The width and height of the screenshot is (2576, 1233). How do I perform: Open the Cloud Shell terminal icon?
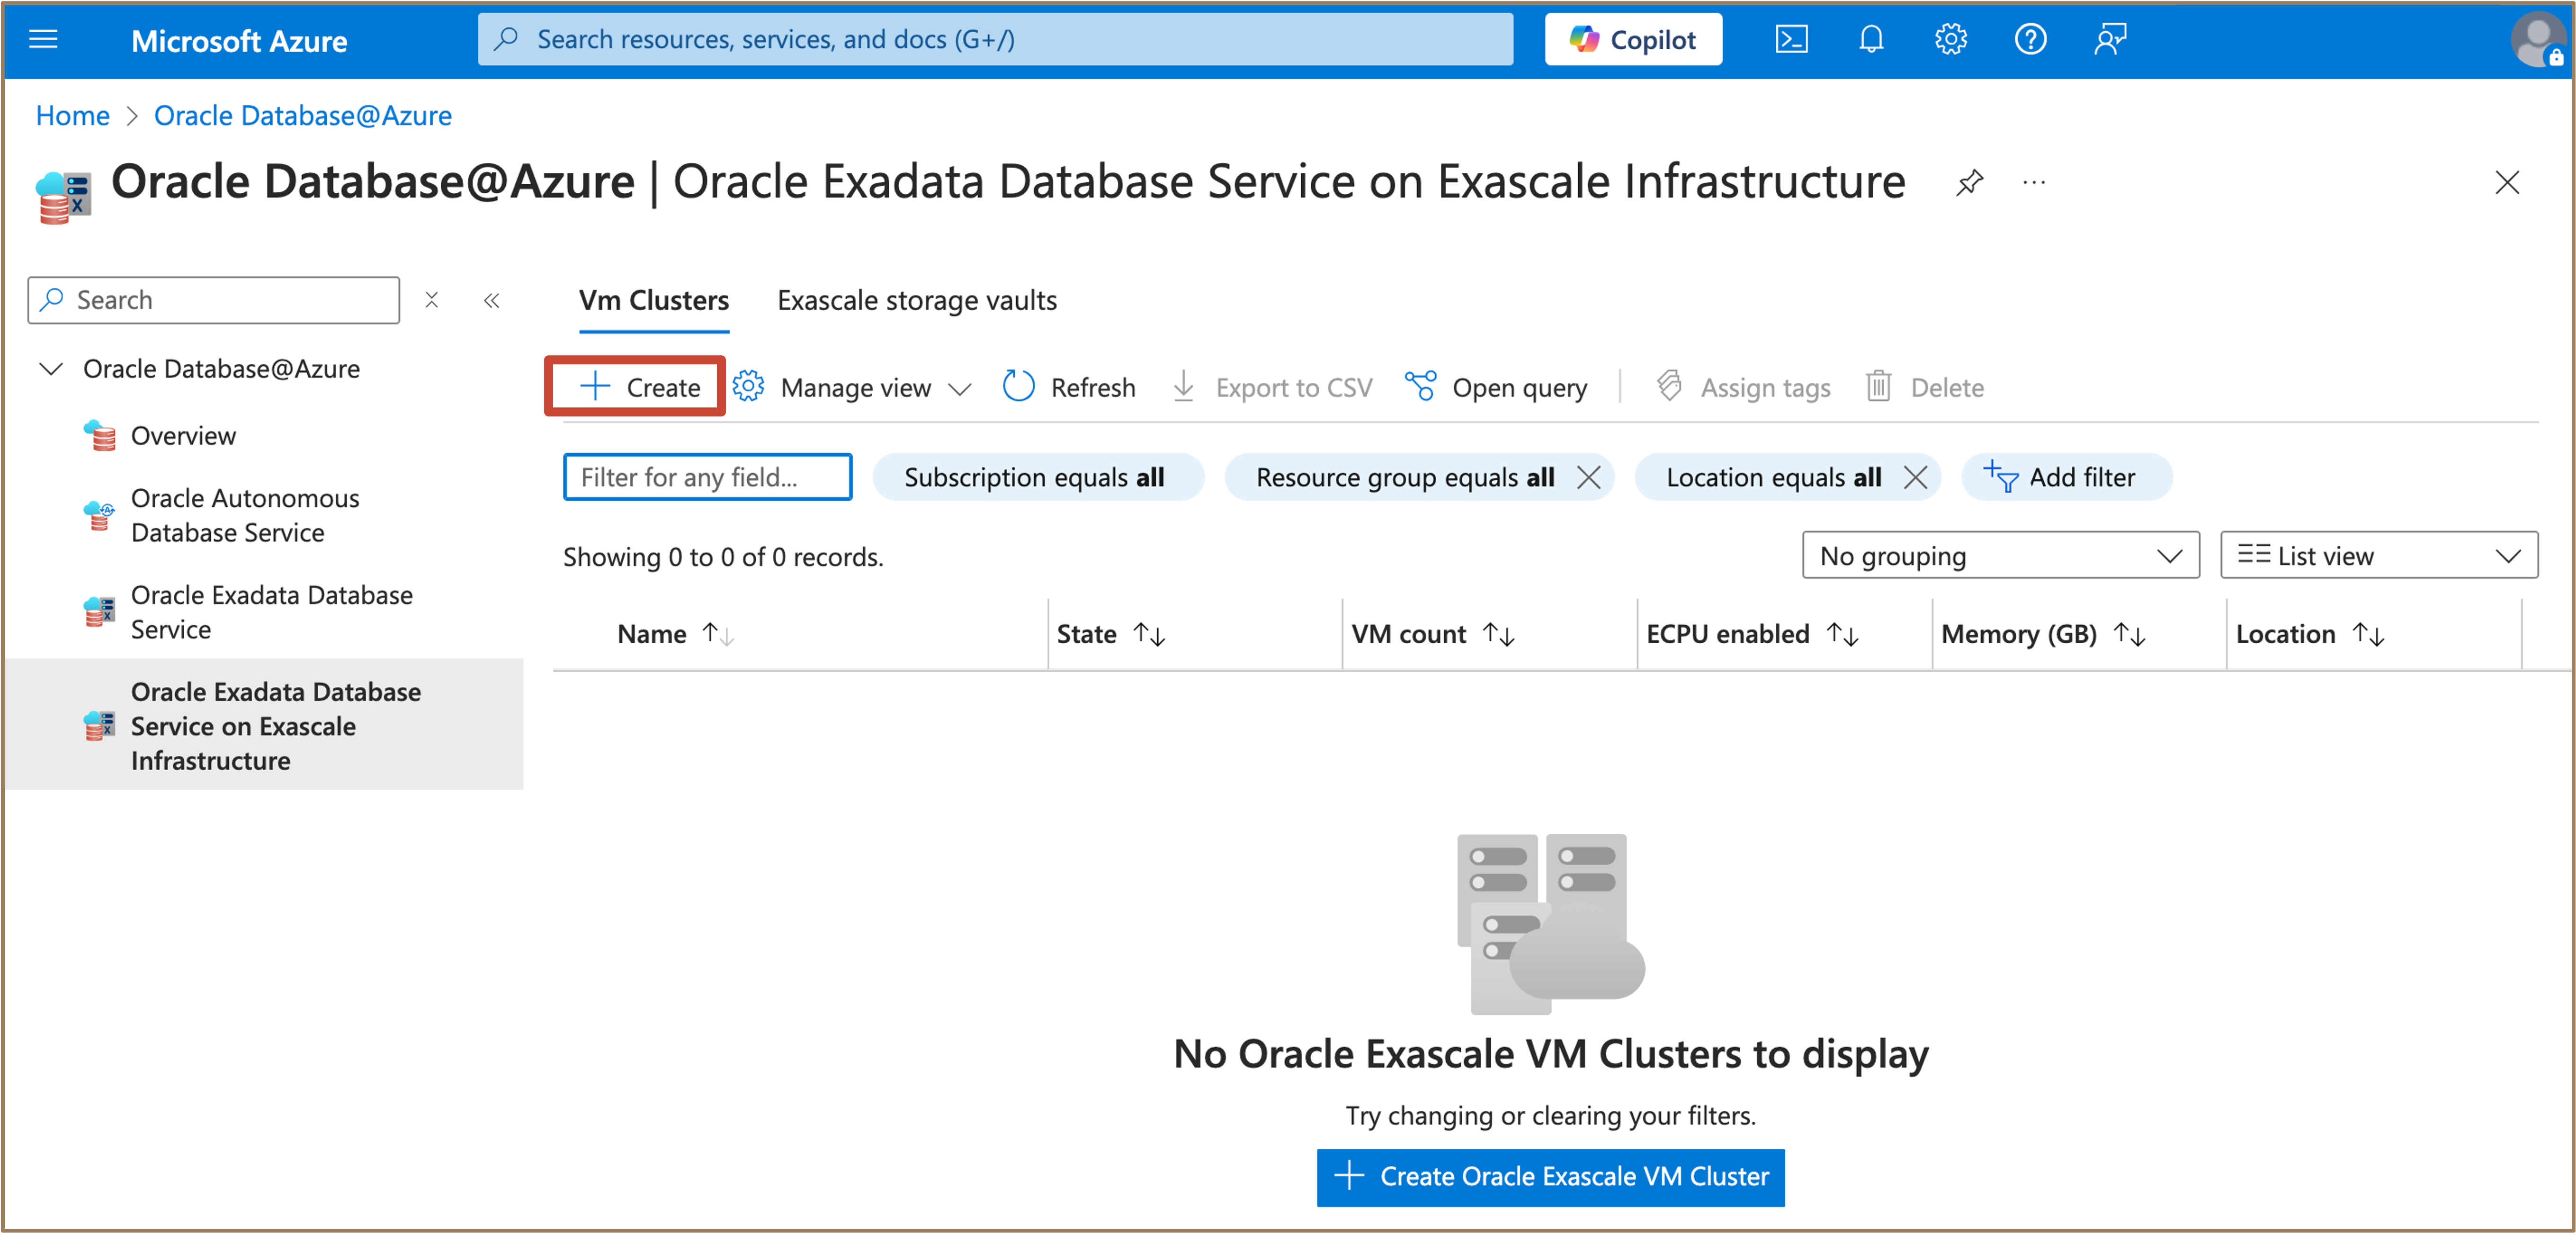pyautogui.click(x=1790, y=40)
